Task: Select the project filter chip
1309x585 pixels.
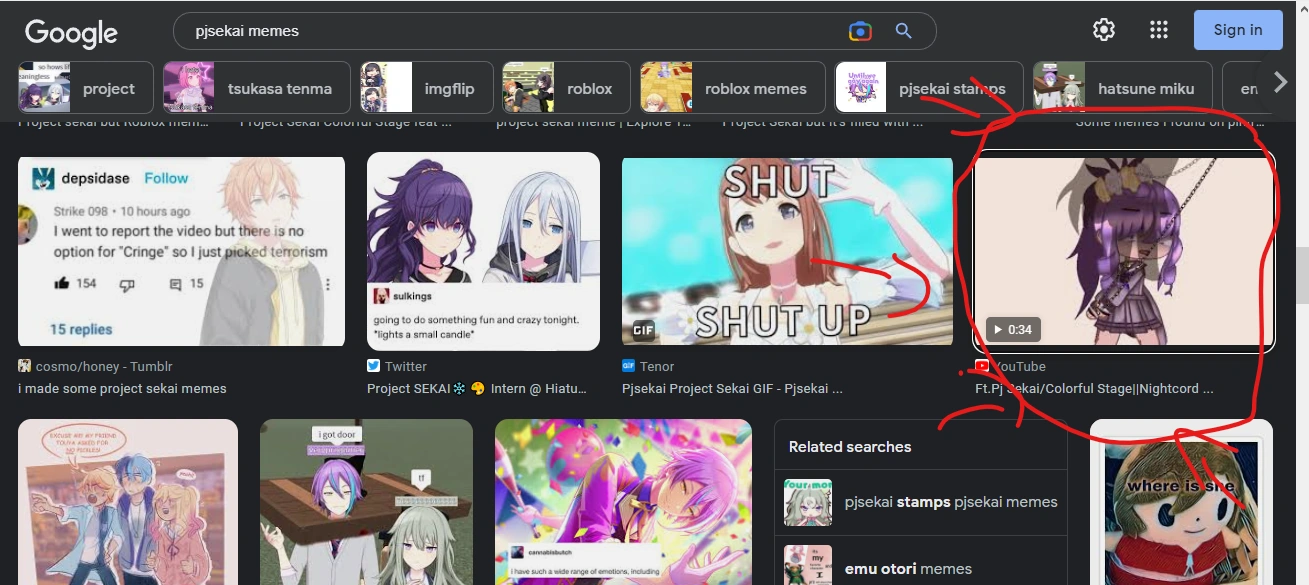Action: [86, 88]
